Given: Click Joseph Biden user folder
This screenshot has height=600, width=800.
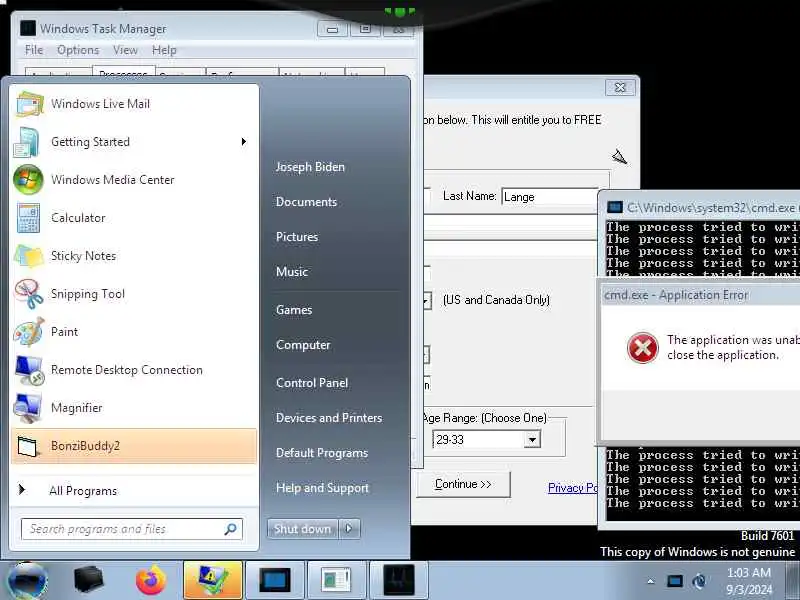Looking at the screenshot, I should (310, 167).
